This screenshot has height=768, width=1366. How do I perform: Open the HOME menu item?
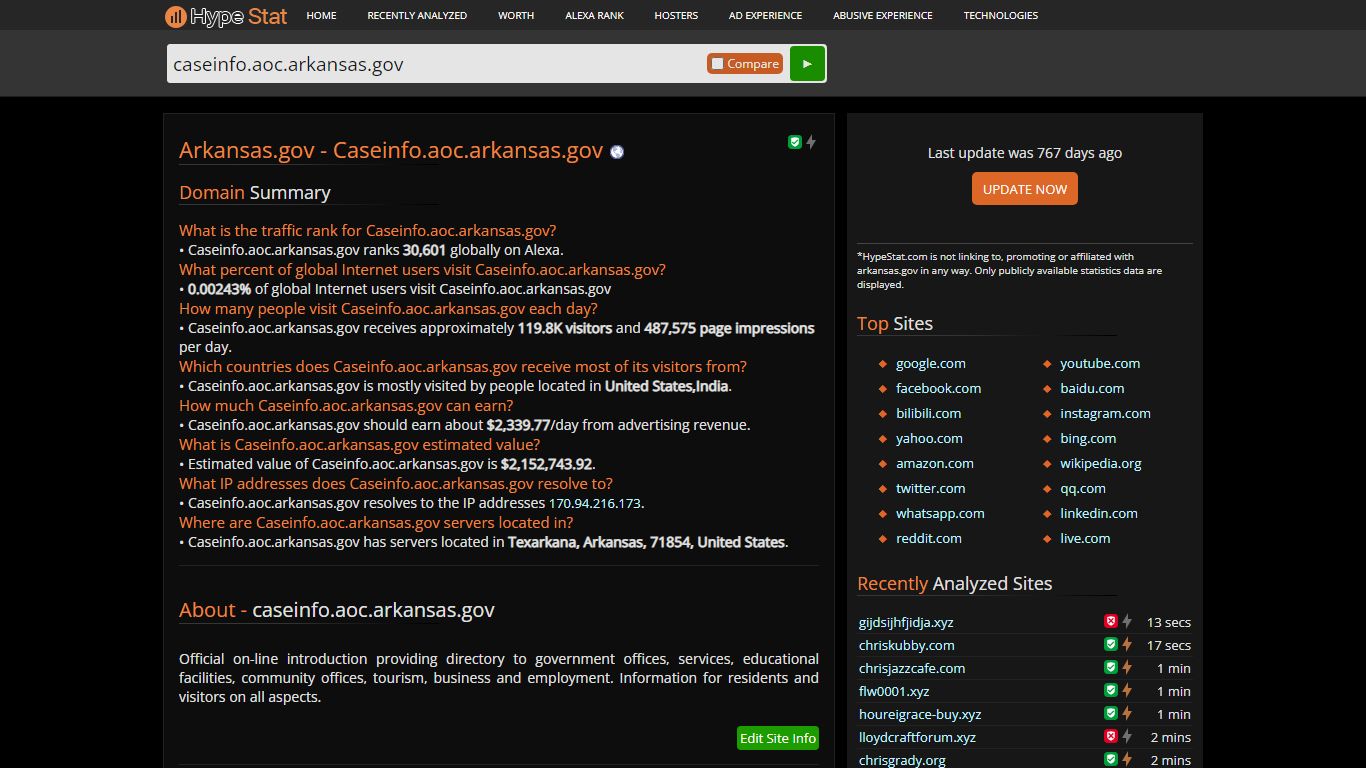pos(321,15)
